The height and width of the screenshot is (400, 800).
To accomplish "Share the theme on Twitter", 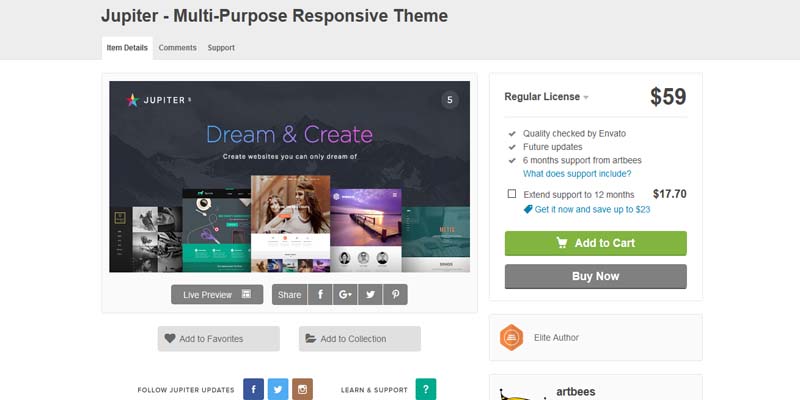I will (370, 294).
